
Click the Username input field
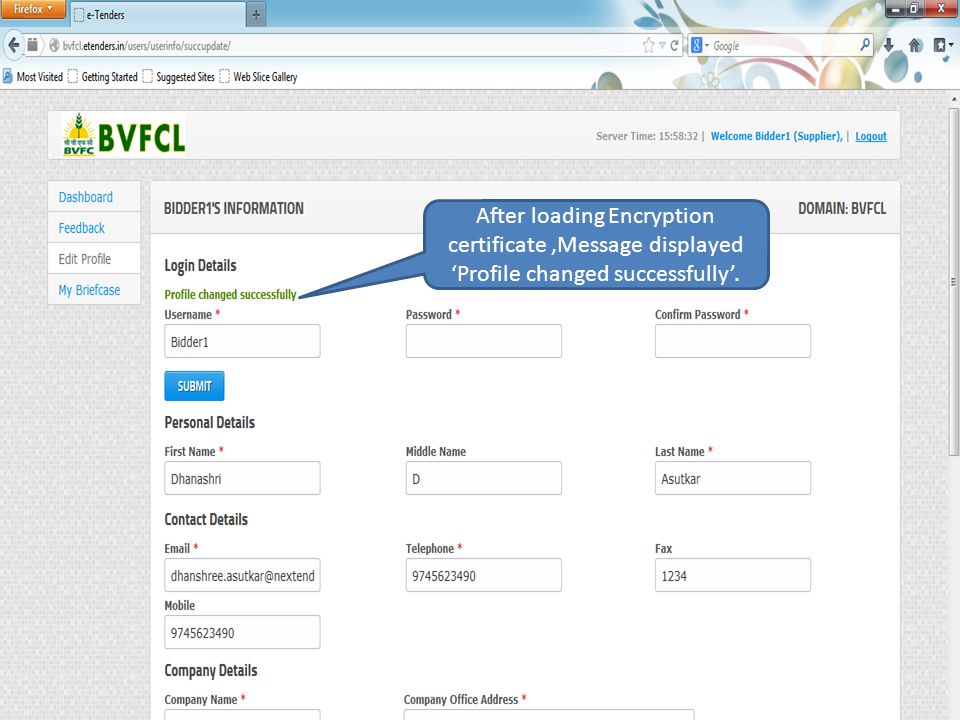pos(242,341)
